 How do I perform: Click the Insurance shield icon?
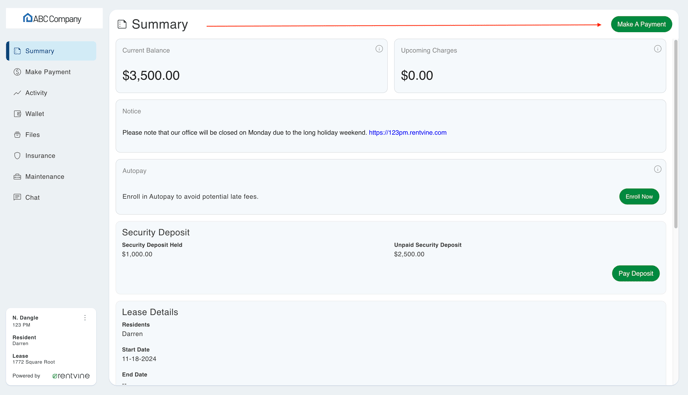point(17,156)
